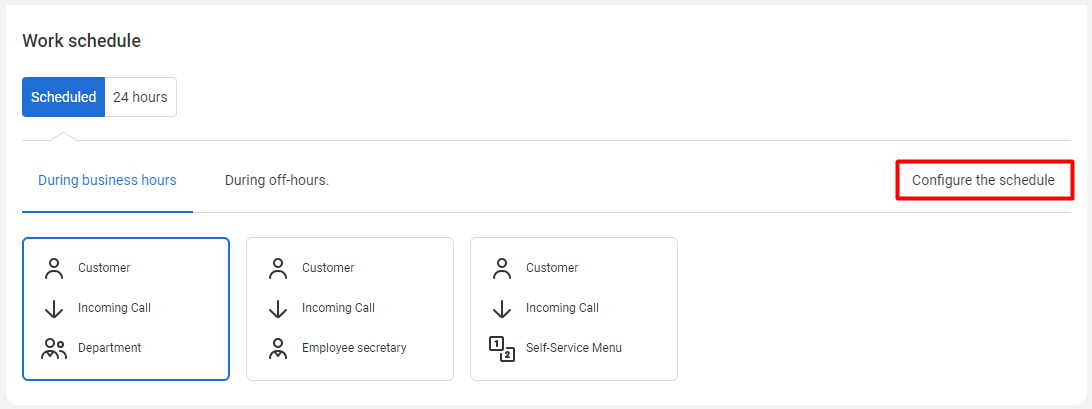The height and width of the screenshot is (409, 1092).
Task: Switch work schedule to 24 hours
Action: tap(140, 97)
